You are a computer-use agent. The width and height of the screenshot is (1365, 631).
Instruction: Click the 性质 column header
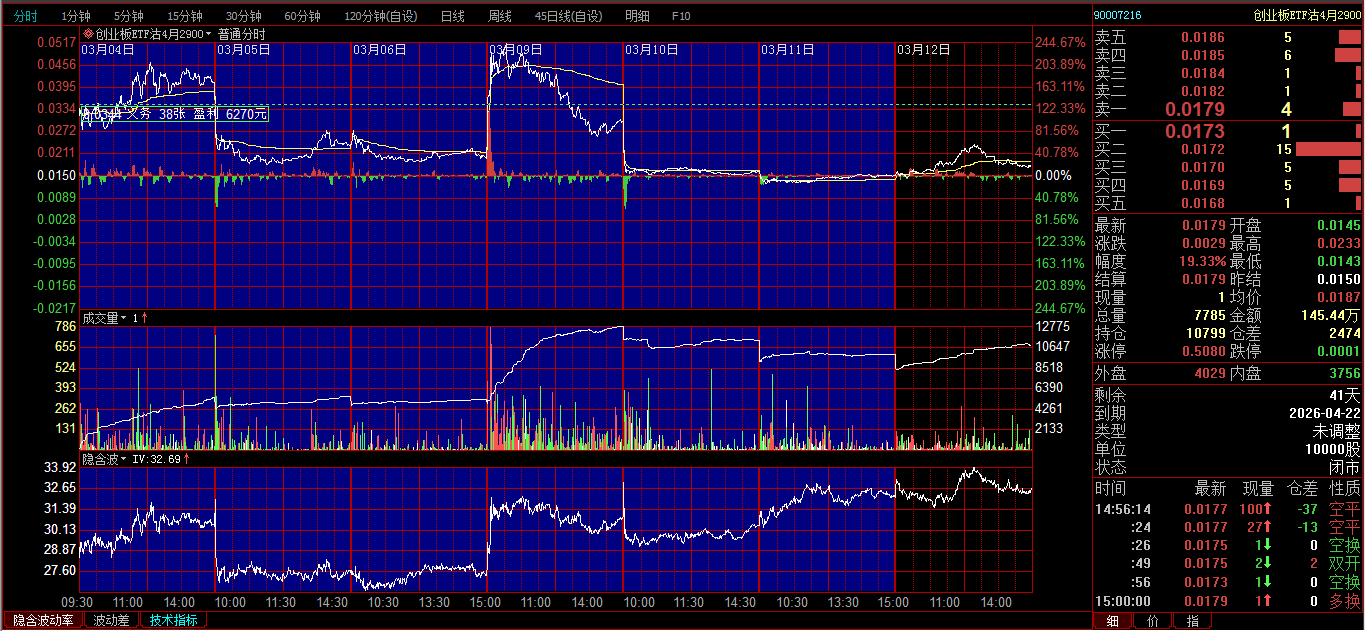(x=1345, y=489)
